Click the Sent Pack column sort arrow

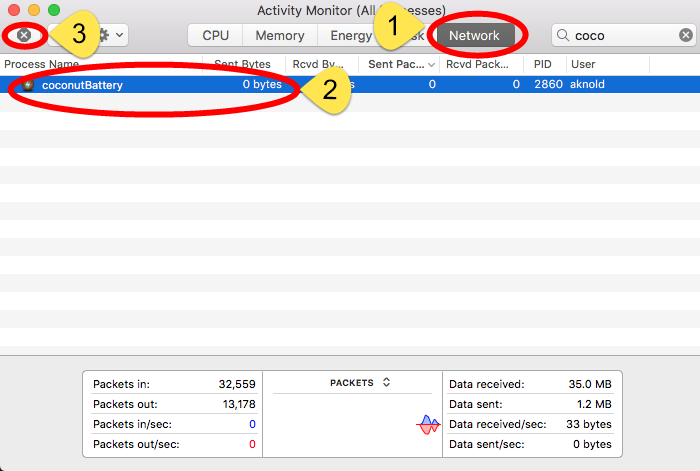432,64
